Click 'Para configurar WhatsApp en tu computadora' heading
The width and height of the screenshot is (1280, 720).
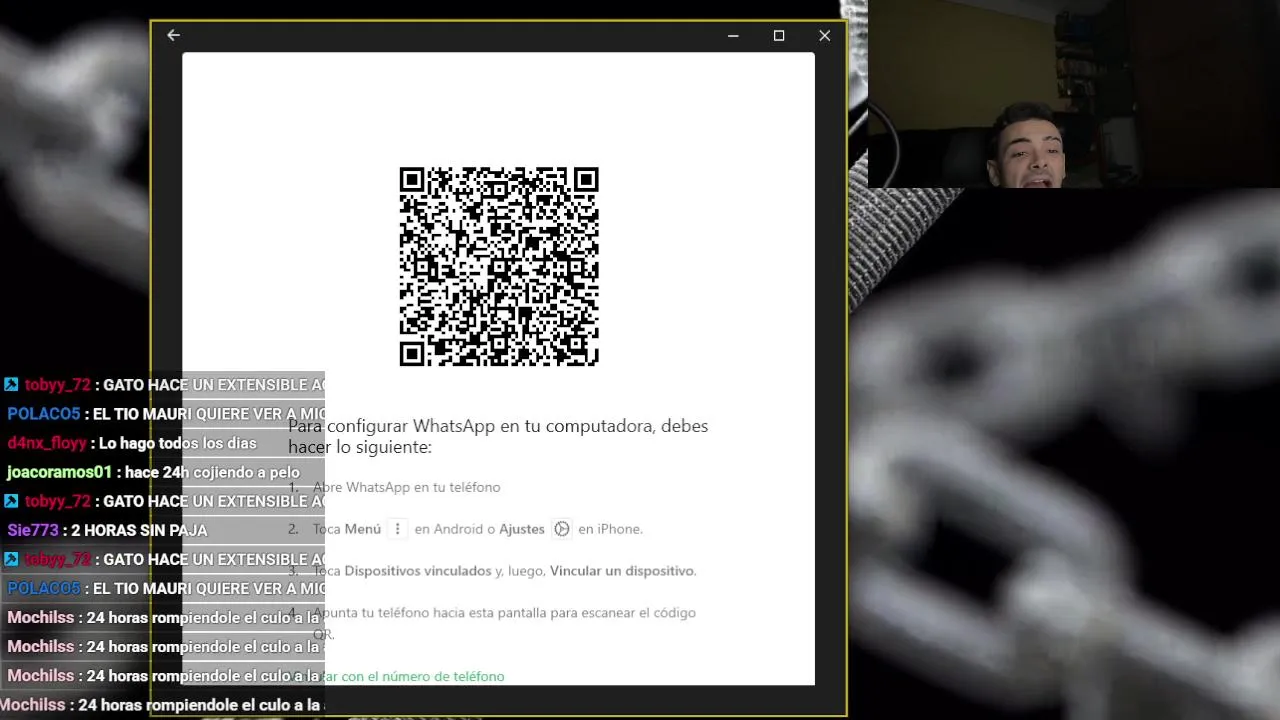498,436
